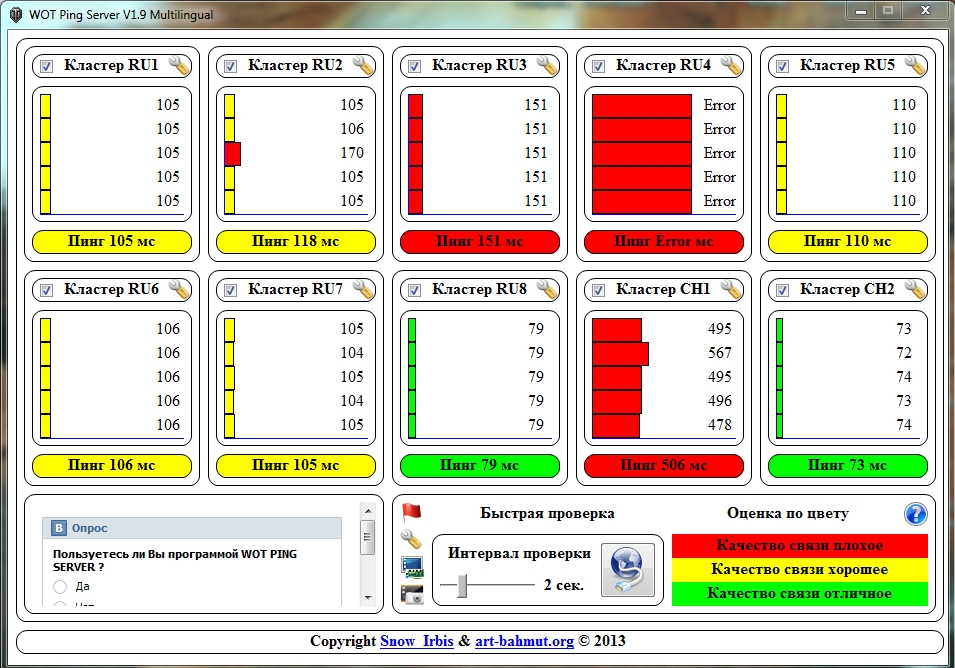Viewport: 955px width, 668px height.
Task: Click the 170 ping value in RU2
Action: pos(352,153)
